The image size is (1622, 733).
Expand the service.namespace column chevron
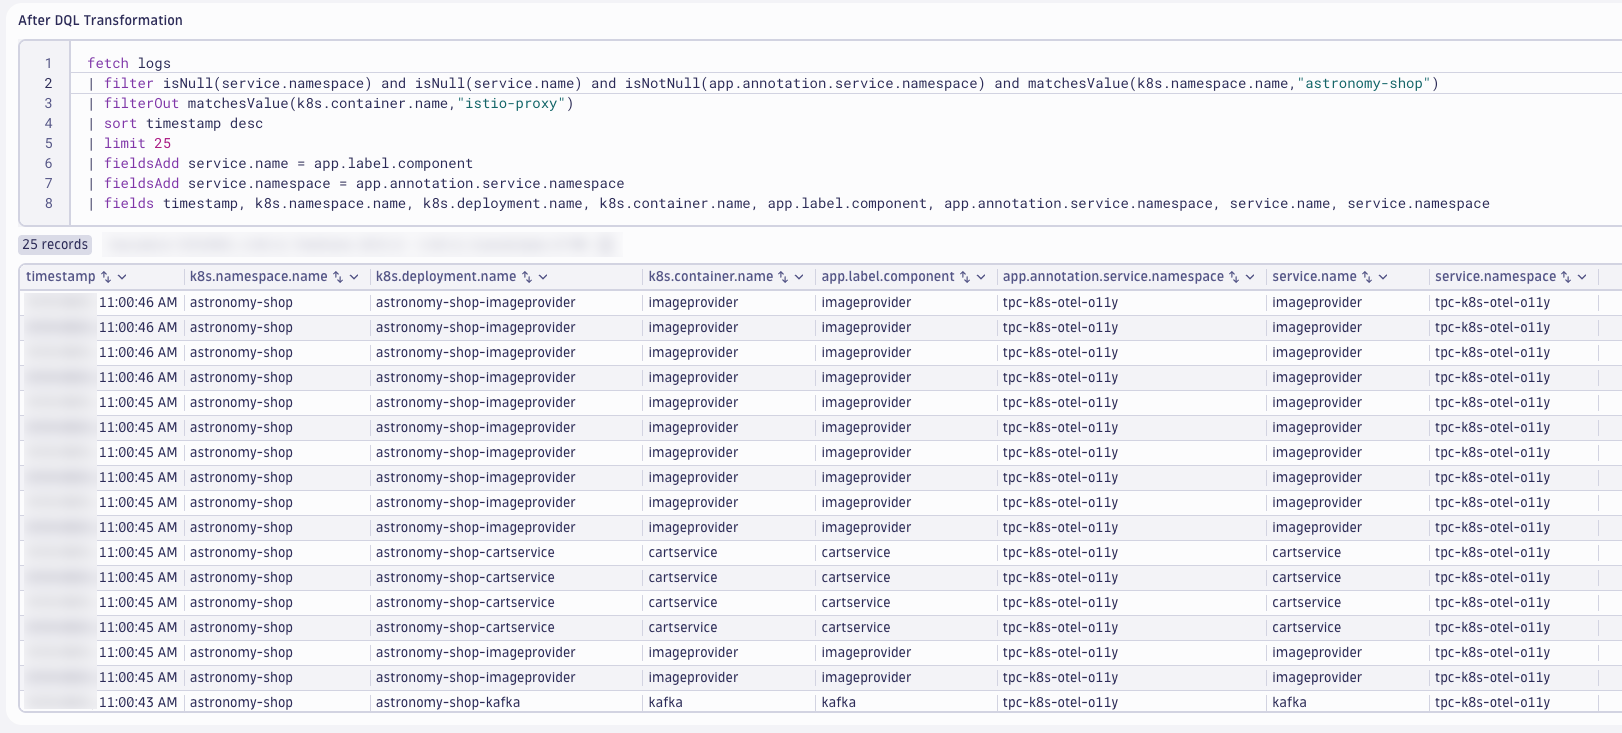[x=1582, y=277]
